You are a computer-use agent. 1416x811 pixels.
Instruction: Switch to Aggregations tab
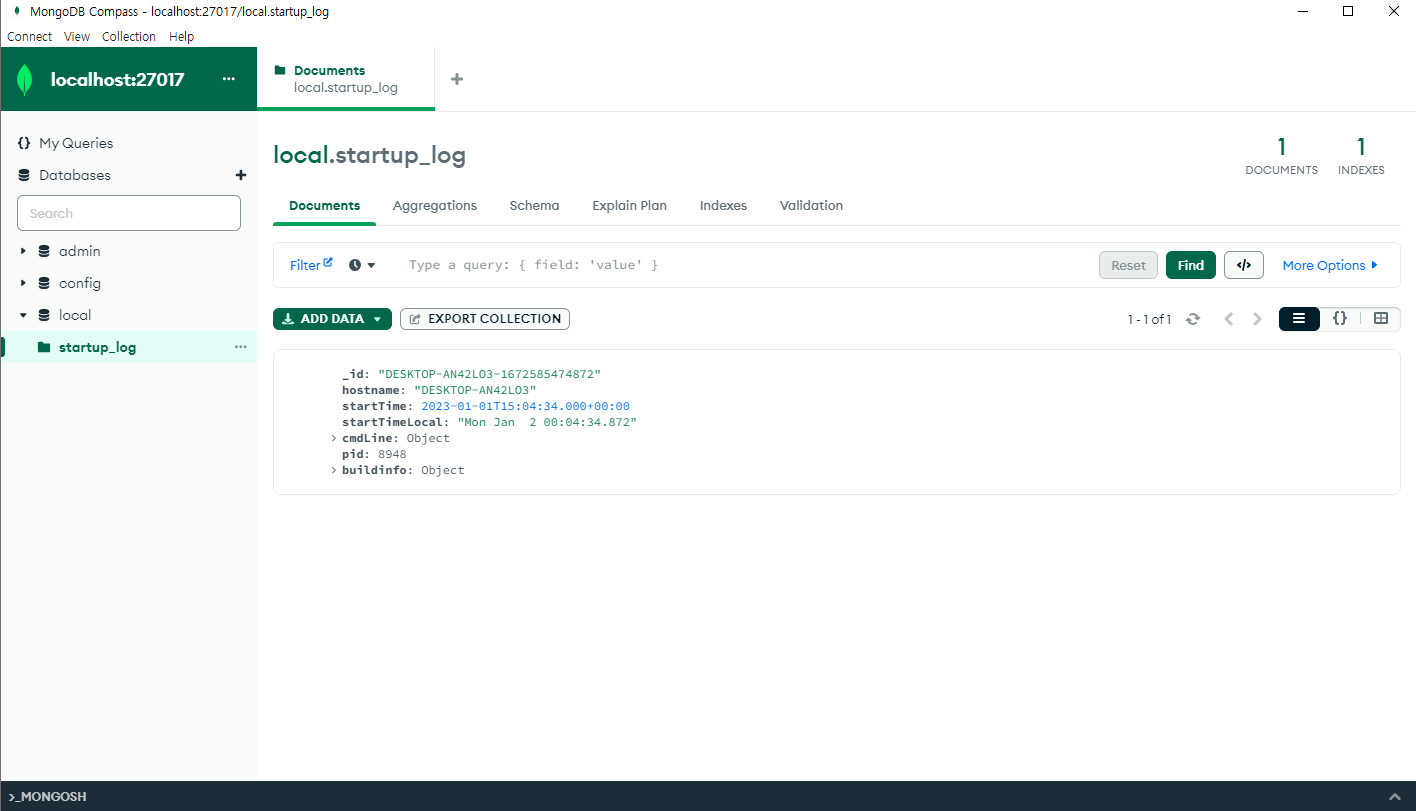pyautogui.click(x=435, y=205)
